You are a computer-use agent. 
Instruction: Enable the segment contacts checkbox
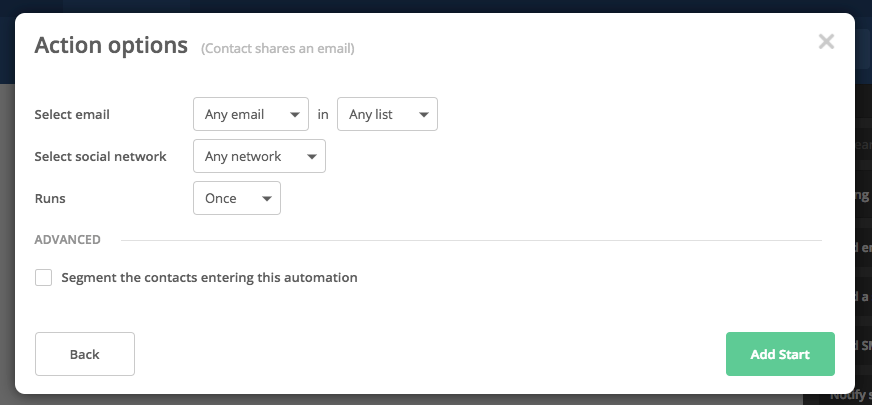pyautogui.click(x=44, y=278)
